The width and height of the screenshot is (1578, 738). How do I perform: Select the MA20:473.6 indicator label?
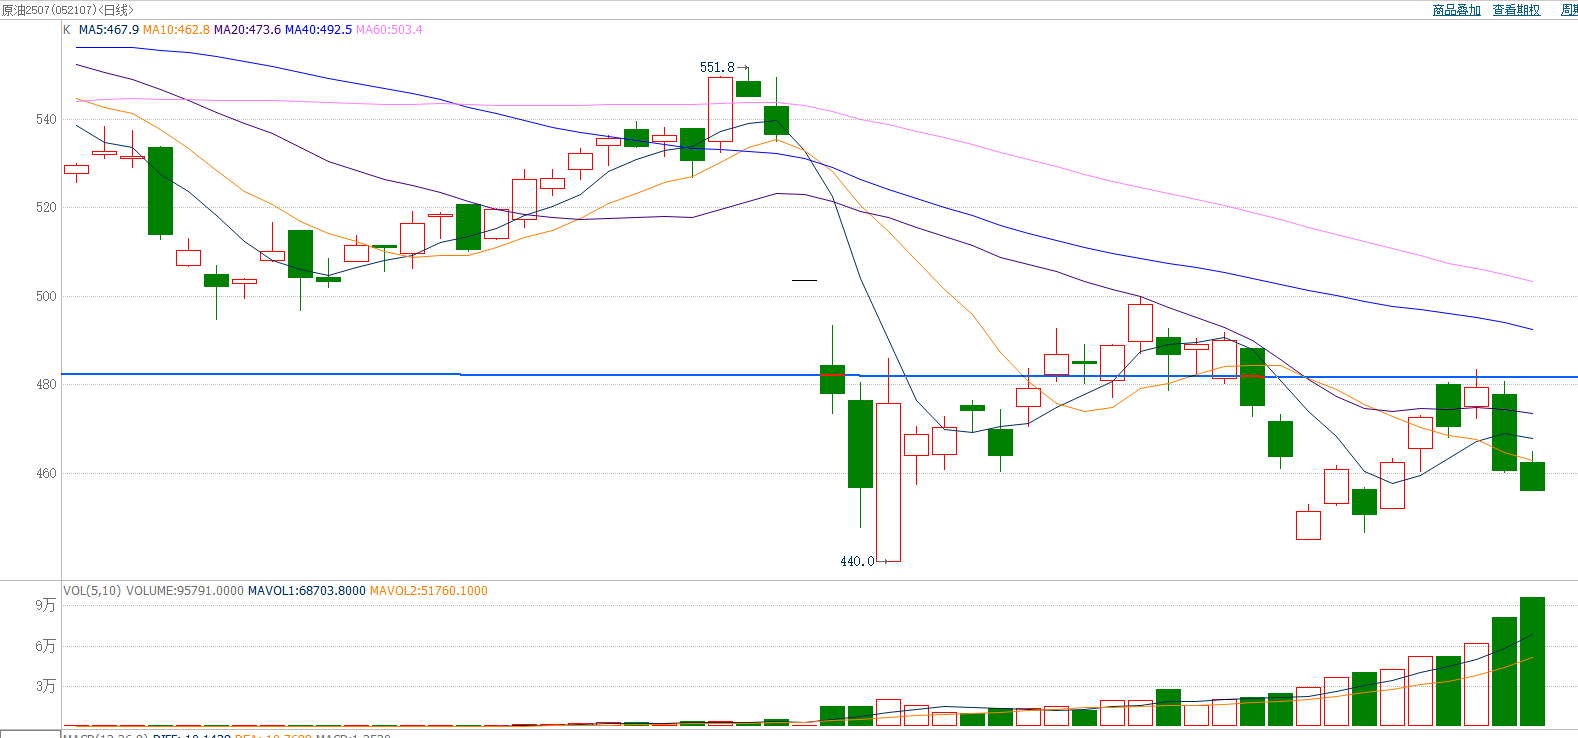(x=247, y=30)
